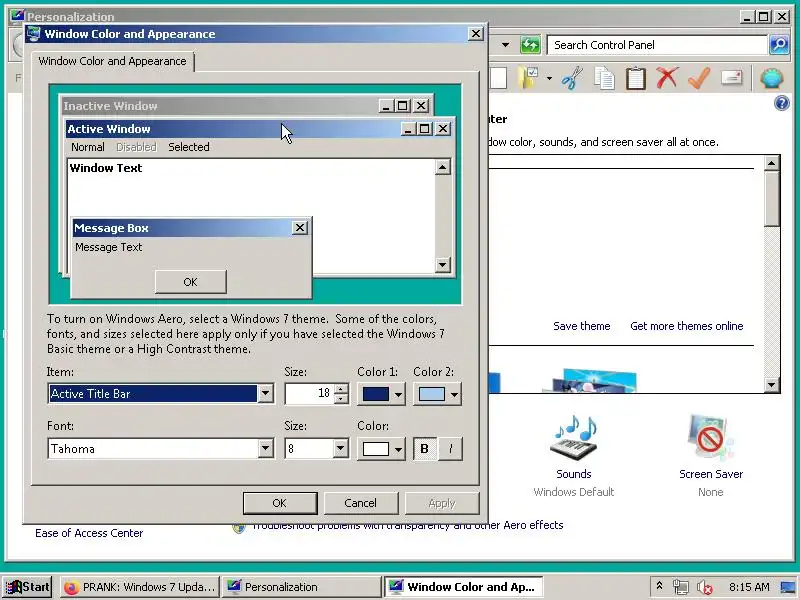Click the Normal menu item in preview

click(88, 147)
